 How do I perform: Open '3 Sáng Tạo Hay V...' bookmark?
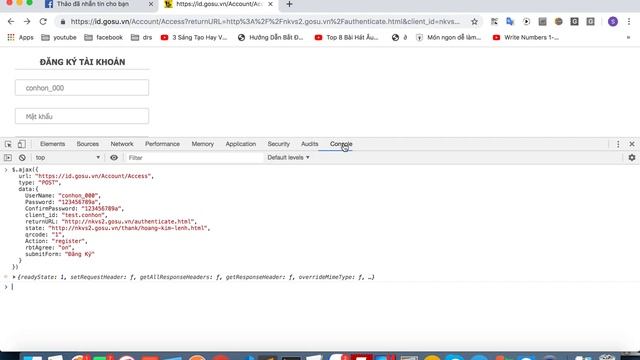(x=194, y=38)
